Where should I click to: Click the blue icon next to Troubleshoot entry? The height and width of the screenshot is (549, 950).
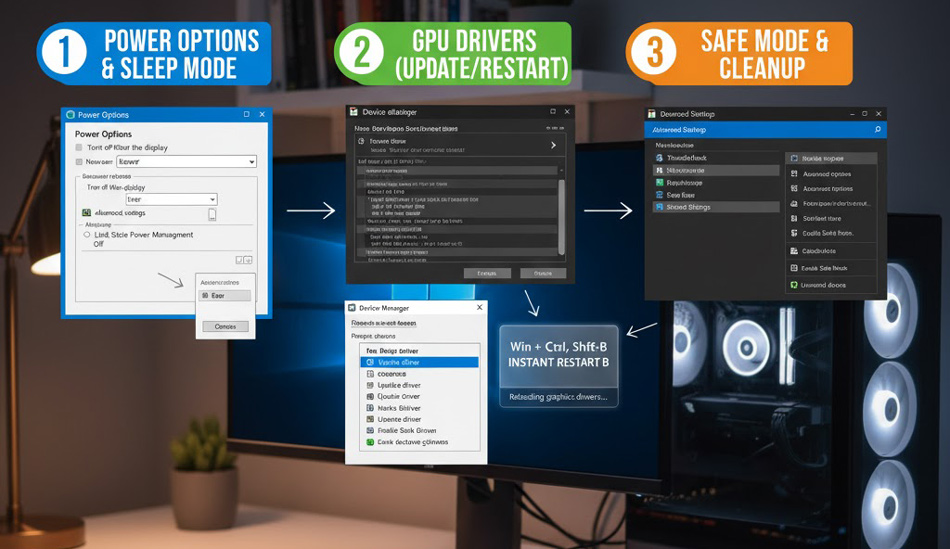(659, 158)
